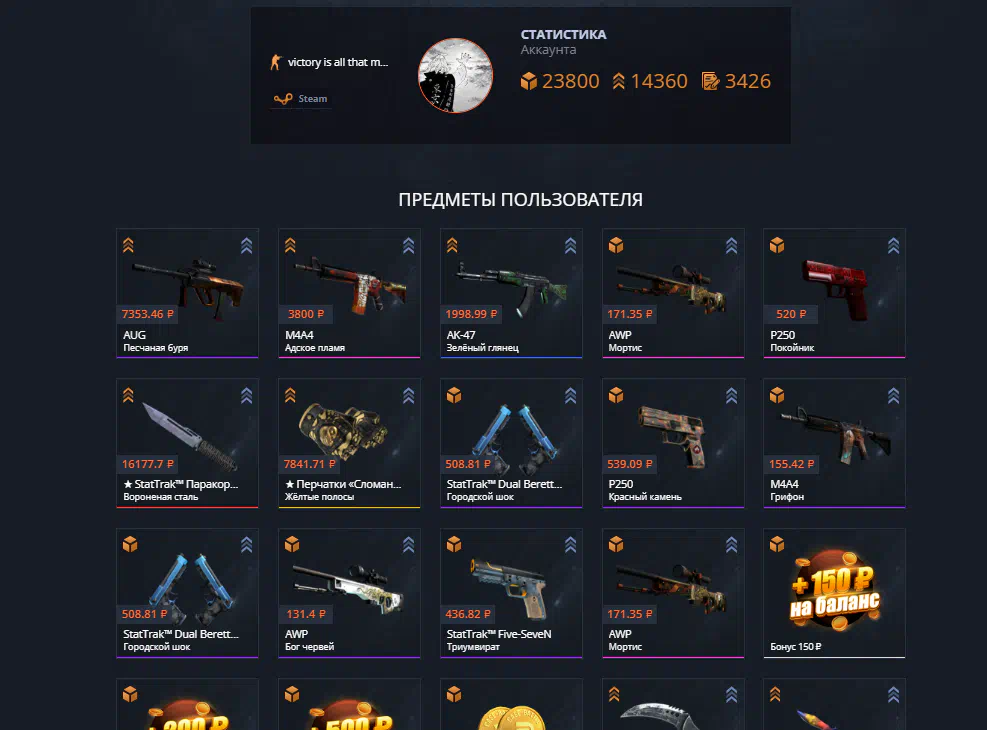Viewport: 987px width, 730px height.
Task: Open the Перчатки Жёлтые полосы gloves item
Action: click(349, 443)
